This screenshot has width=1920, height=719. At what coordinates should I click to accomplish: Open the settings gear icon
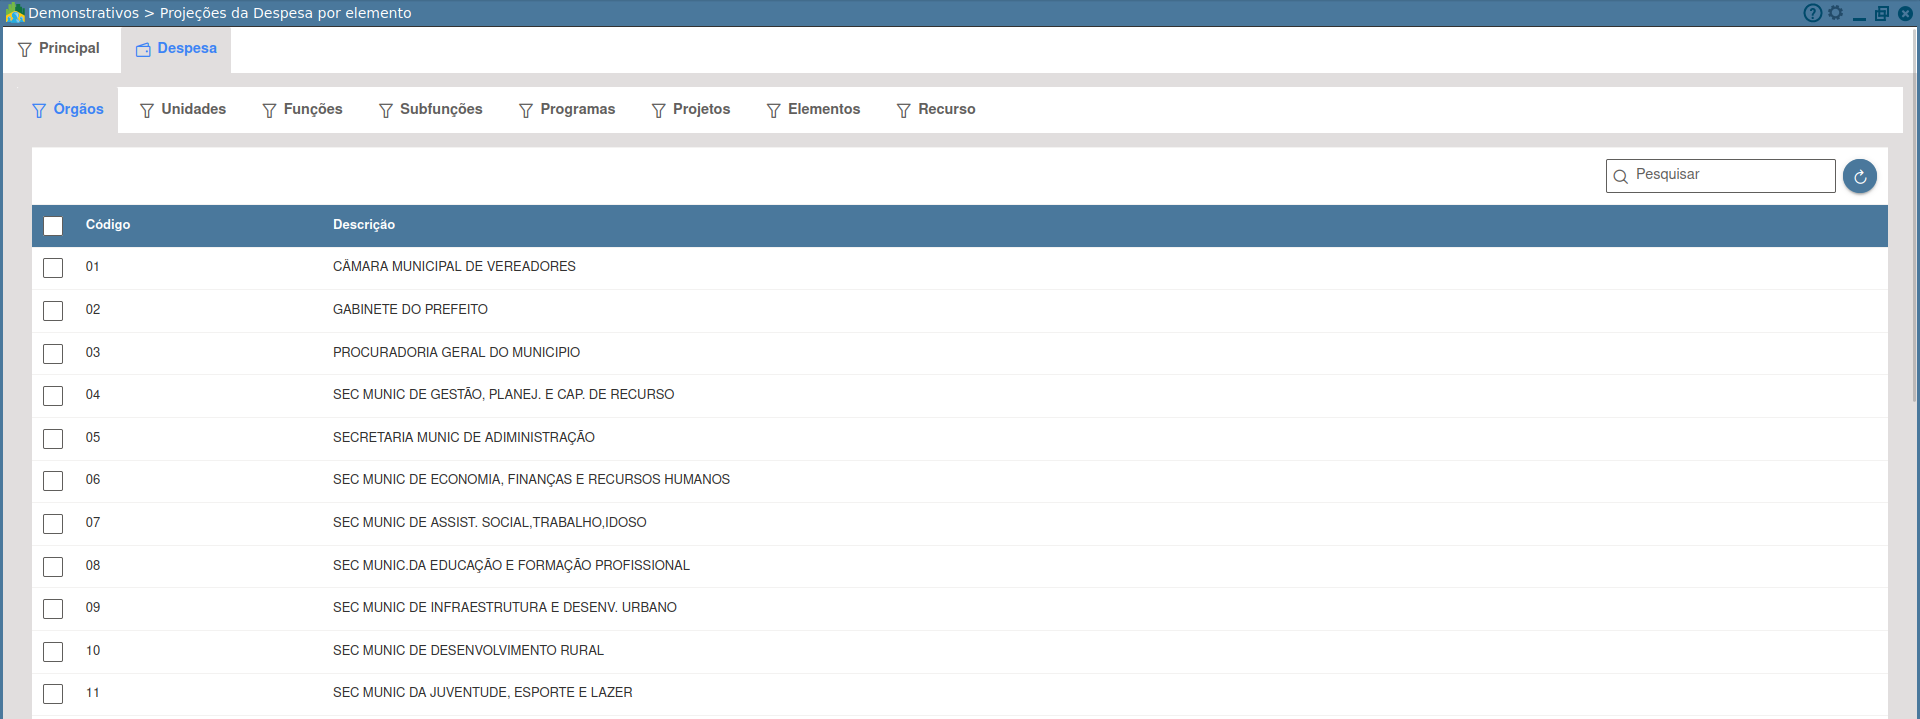[x=1835, y=13]
